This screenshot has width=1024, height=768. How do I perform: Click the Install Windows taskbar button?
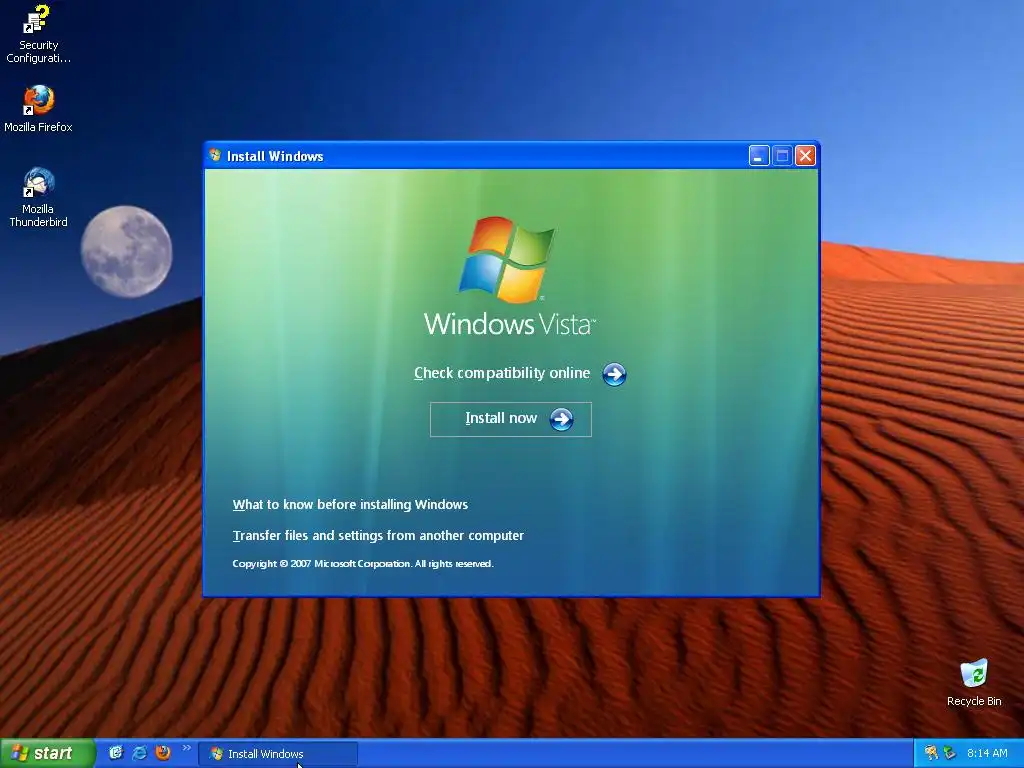coord(278,754)
